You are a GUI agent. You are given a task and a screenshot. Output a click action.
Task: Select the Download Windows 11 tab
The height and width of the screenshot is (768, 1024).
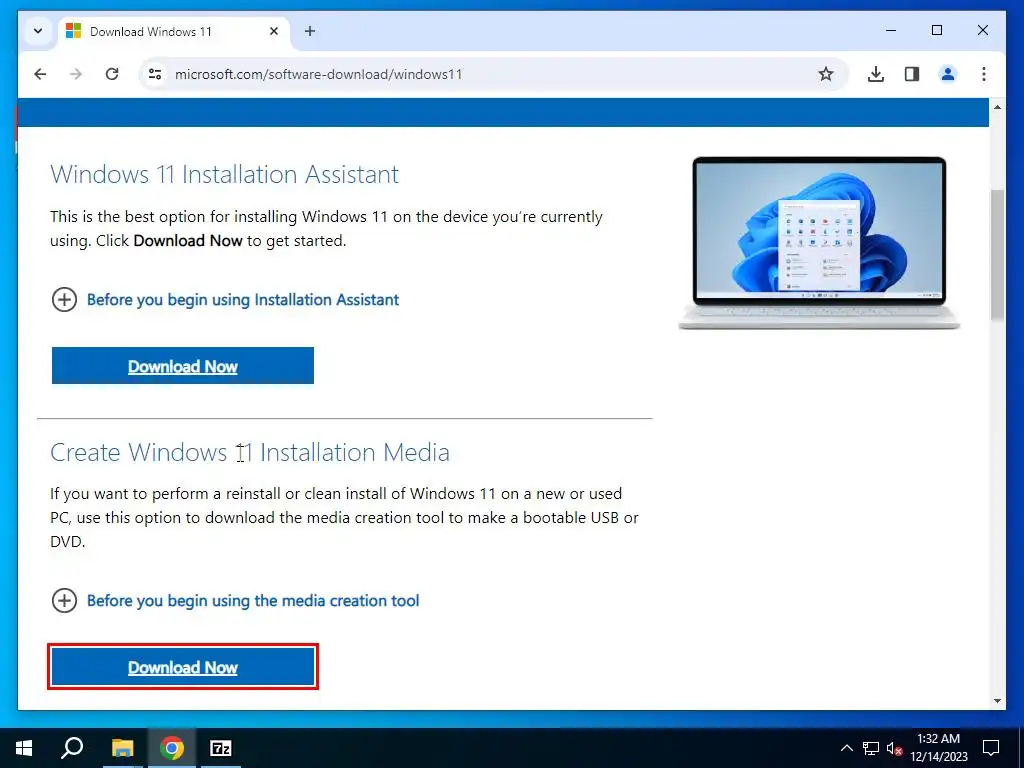pyautogui.click(x=173, y=31)
